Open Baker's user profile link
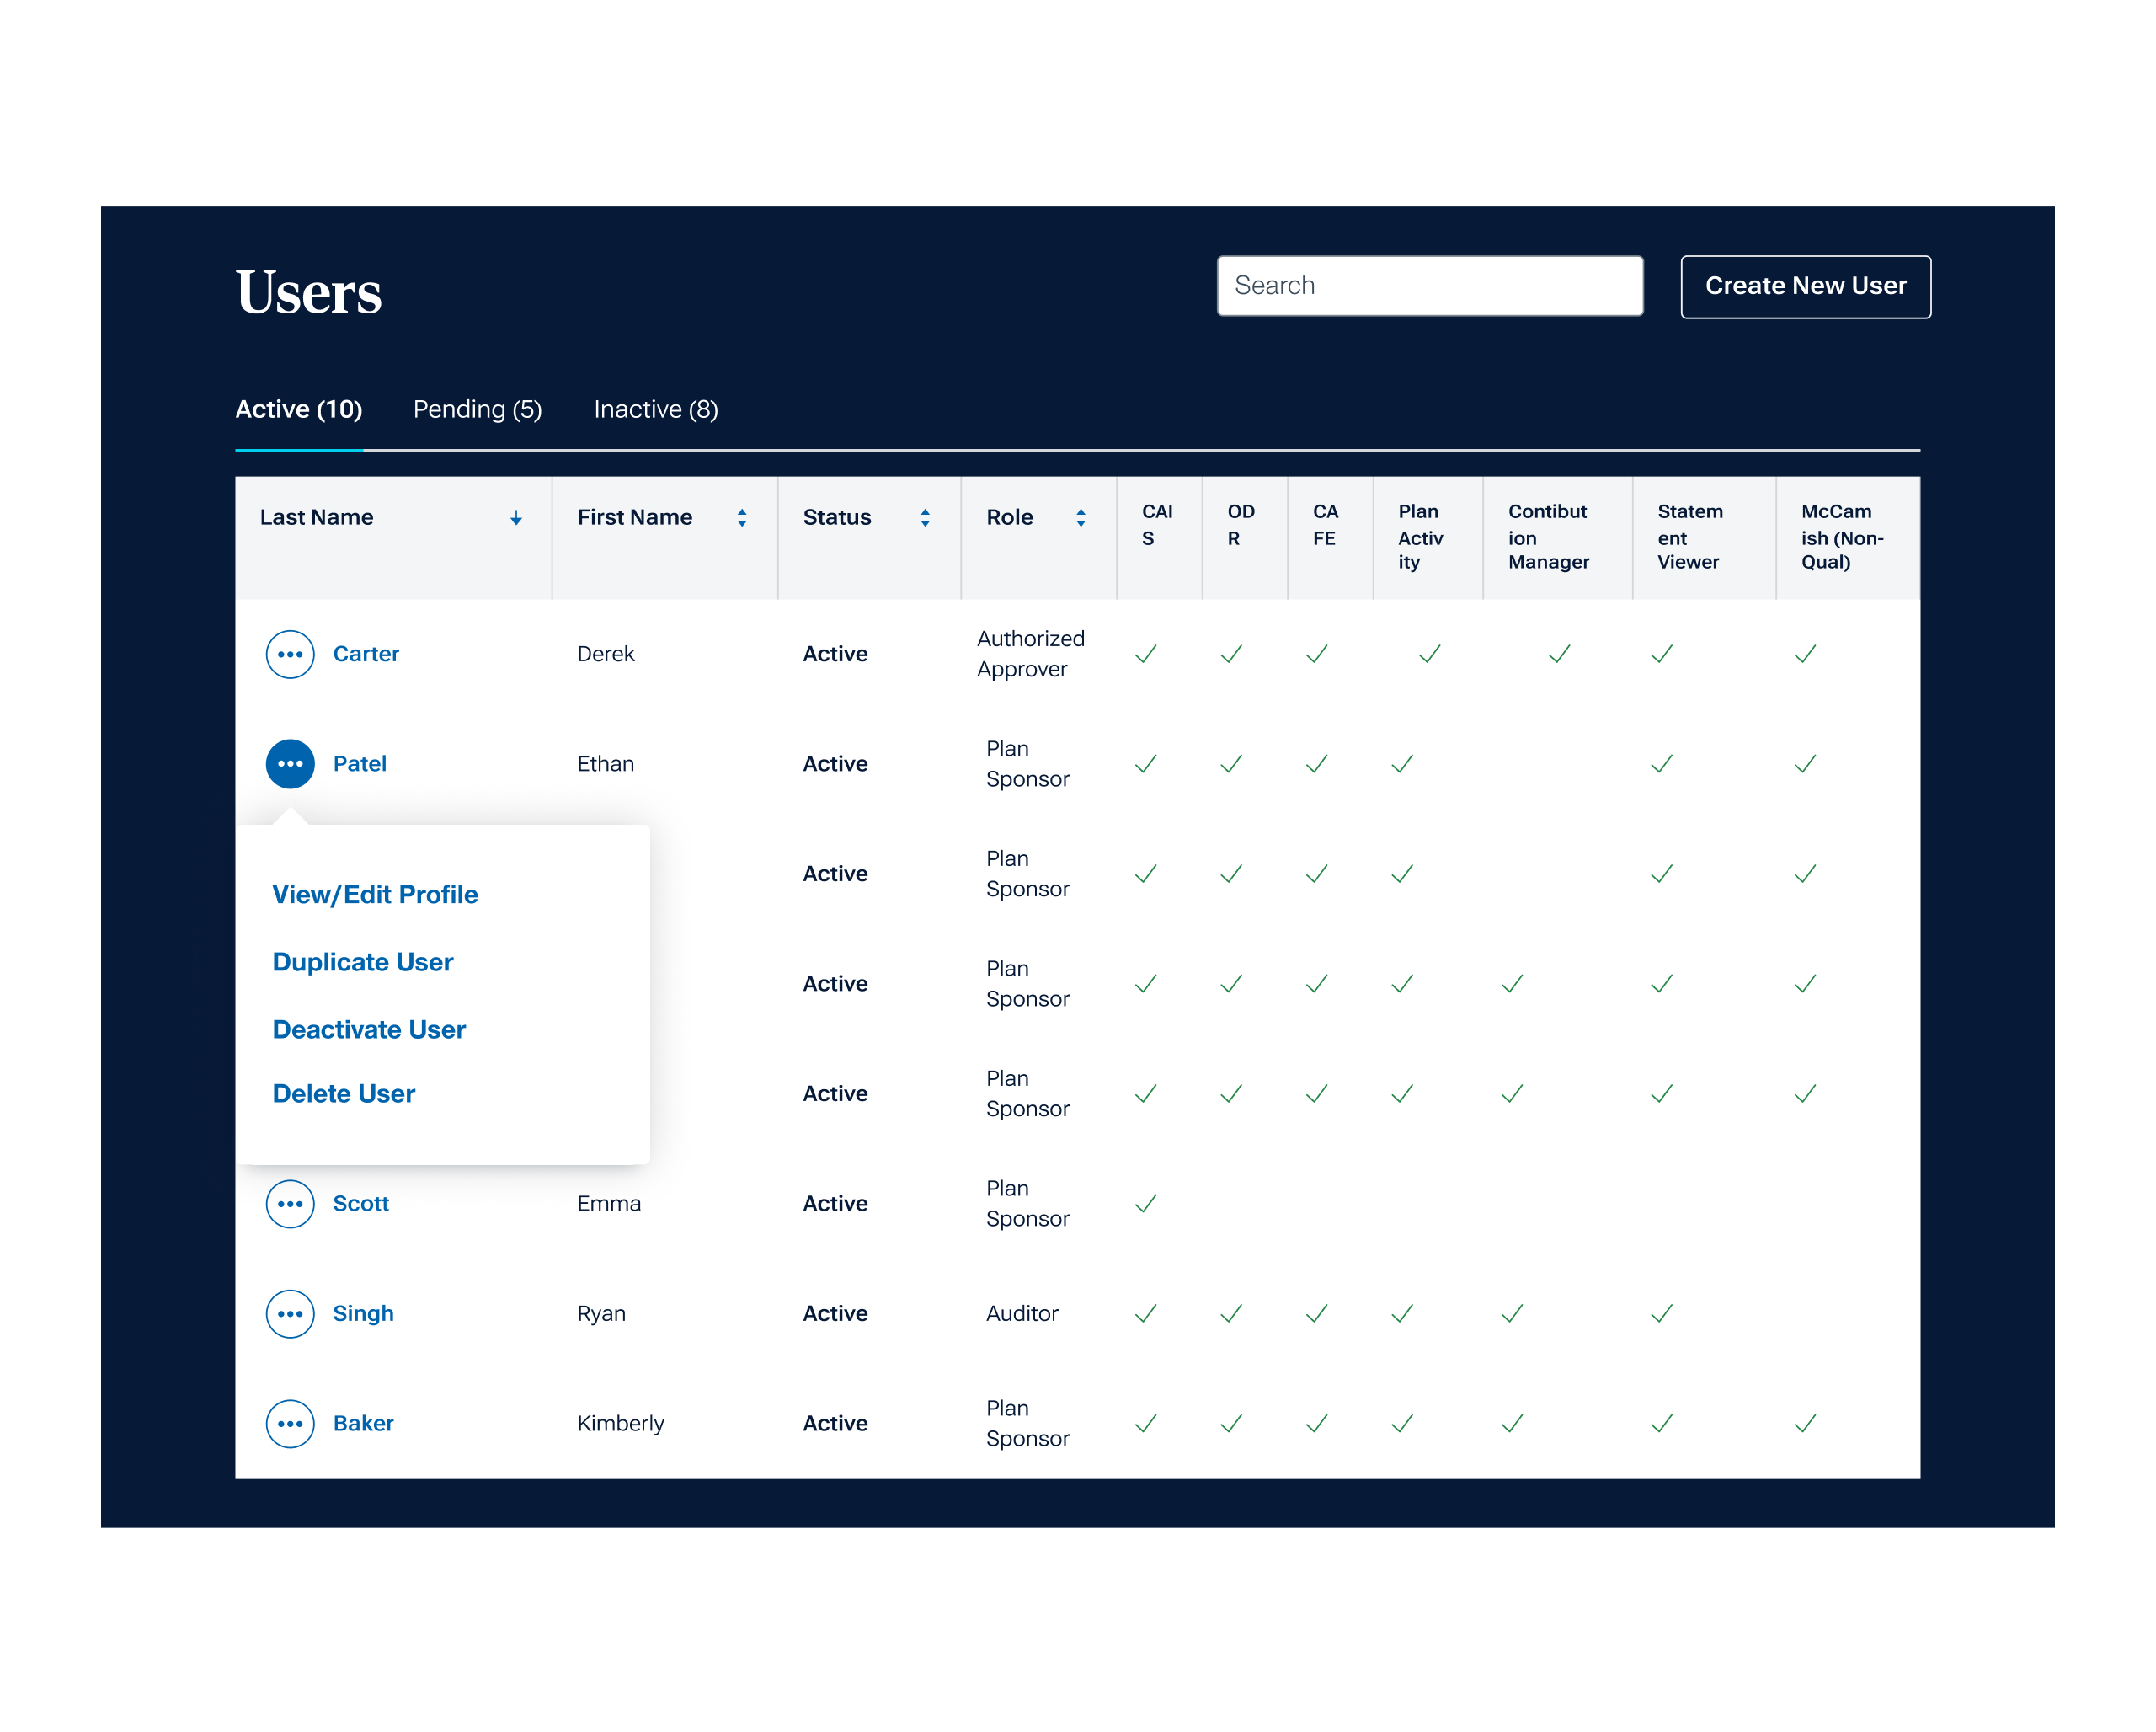This screenshot has height=1732, width=2156. pos(363,1424)
